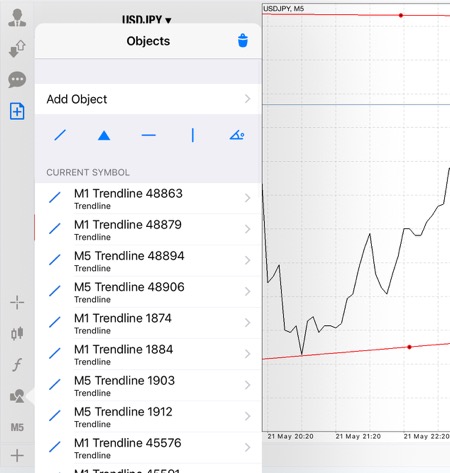
Task: Select the vertical line tool icon
Action: pos(193,135)
